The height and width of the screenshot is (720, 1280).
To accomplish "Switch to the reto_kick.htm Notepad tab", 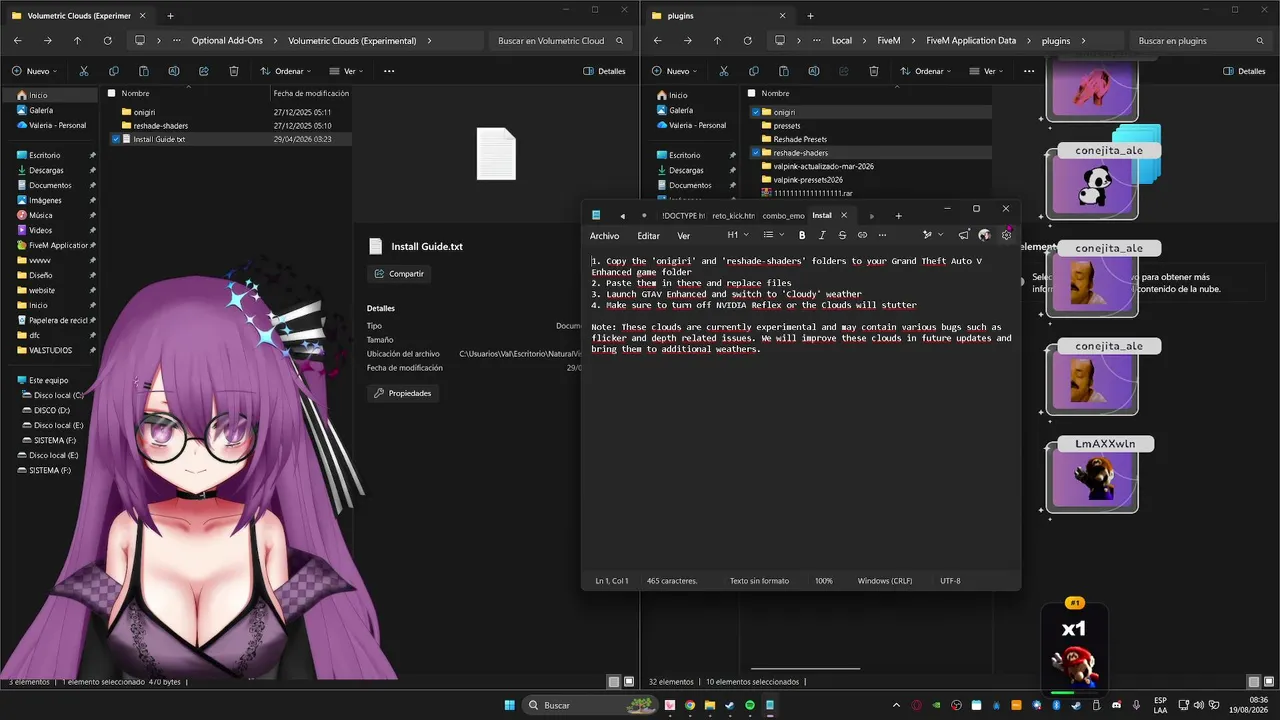I will point(733,215).
